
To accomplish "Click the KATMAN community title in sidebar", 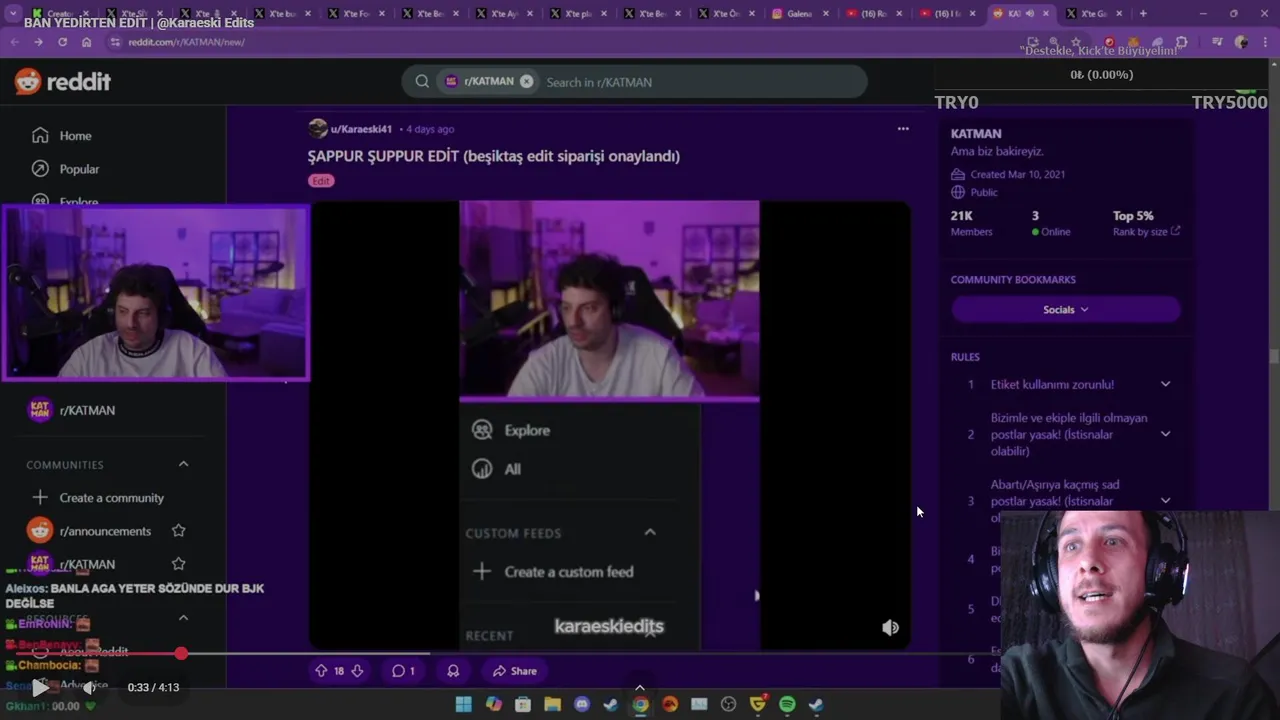I will [976, 133].
